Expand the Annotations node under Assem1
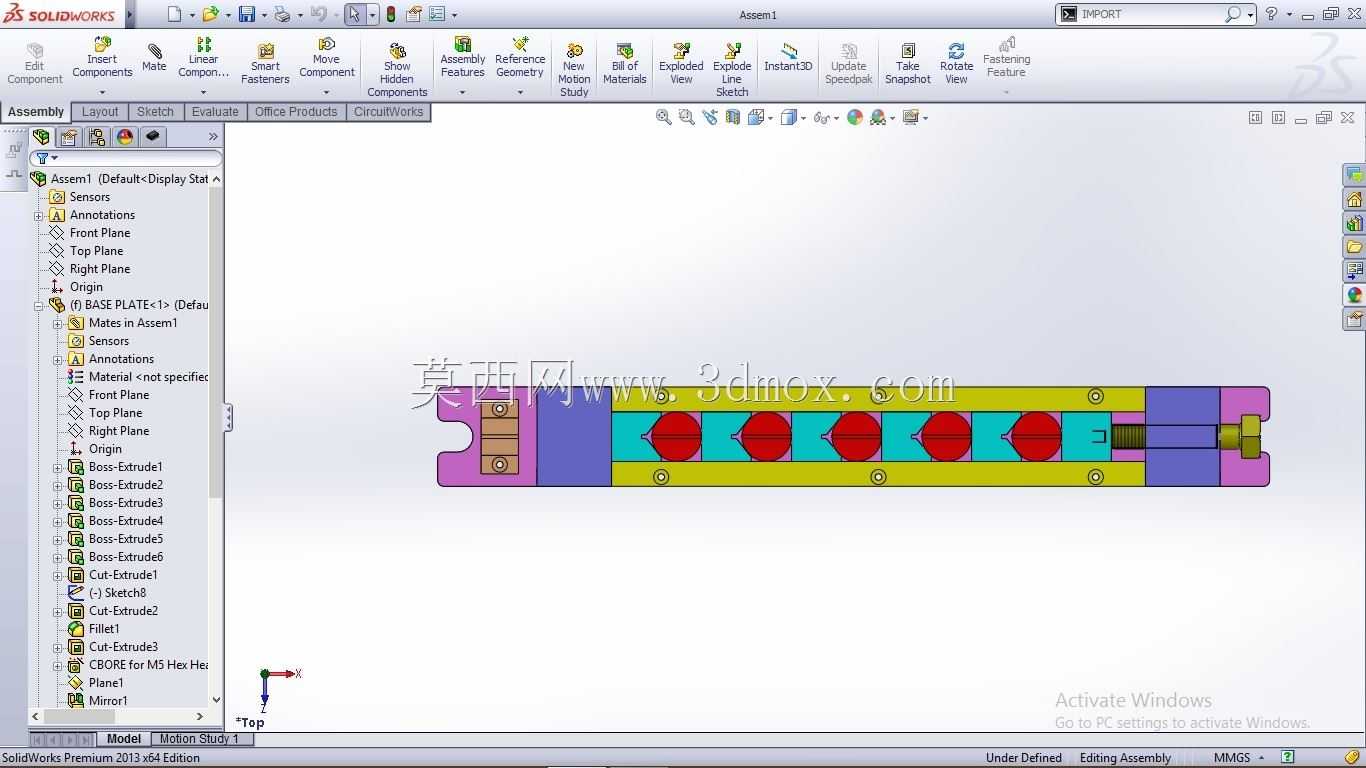The width and height of the screenshot is (1366, 768). pos(38,215)
